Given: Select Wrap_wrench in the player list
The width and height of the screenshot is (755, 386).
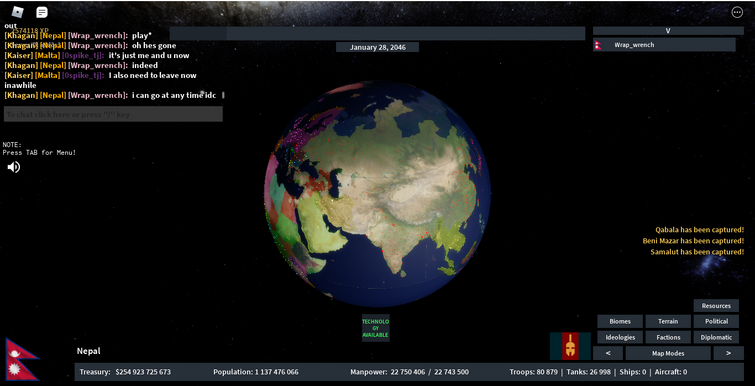Looking at the screenshot, I should coord(664,45).
